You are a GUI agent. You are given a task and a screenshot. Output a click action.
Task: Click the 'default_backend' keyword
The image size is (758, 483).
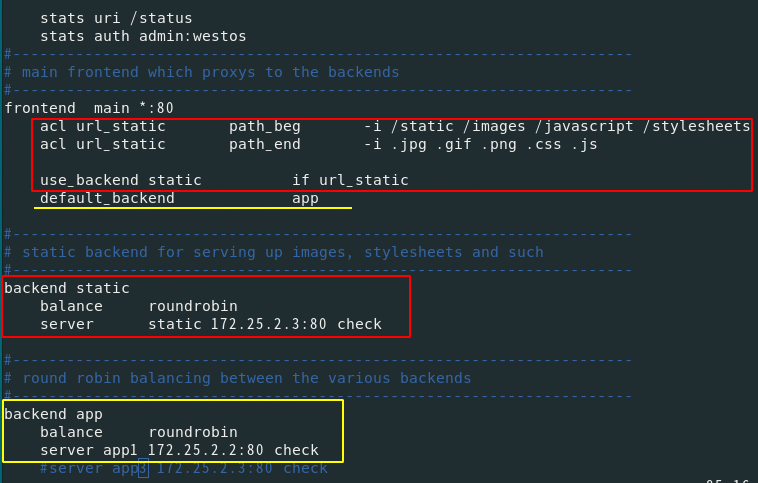(x=107, y=198)
